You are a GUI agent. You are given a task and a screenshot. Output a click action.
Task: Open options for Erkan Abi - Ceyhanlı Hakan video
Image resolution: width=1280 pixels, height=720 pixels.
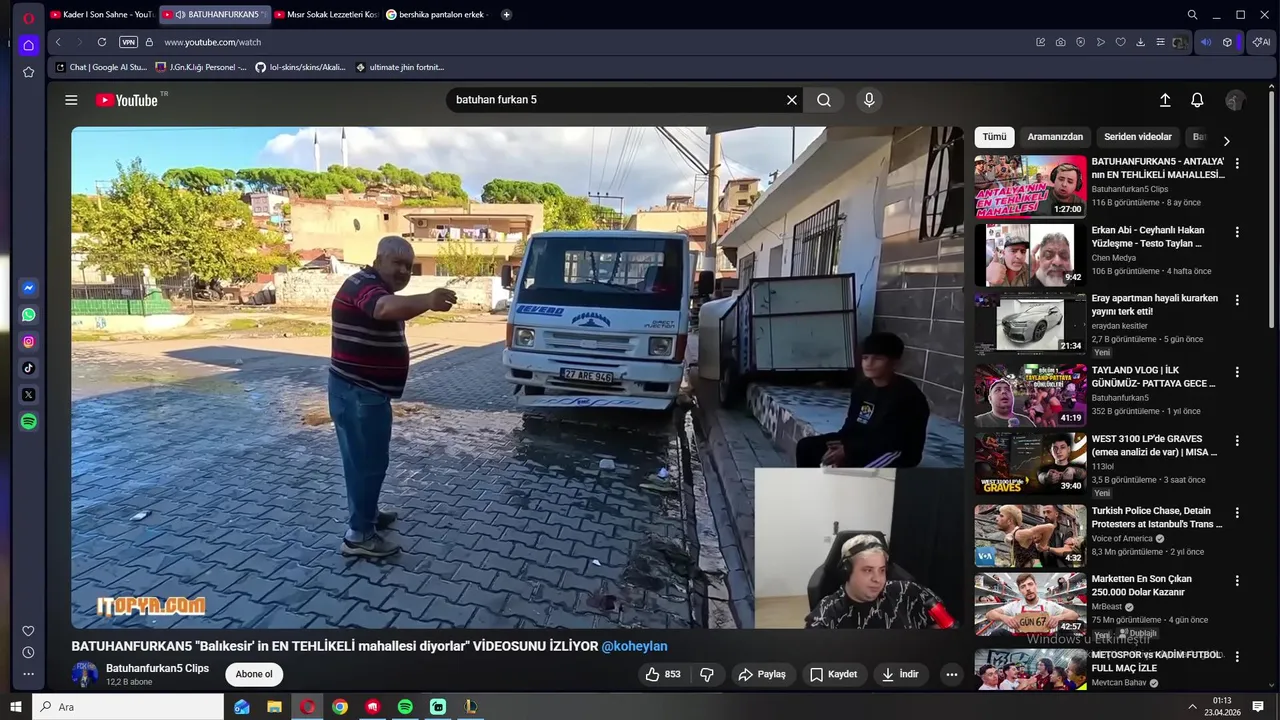[x=1237, y=232]
